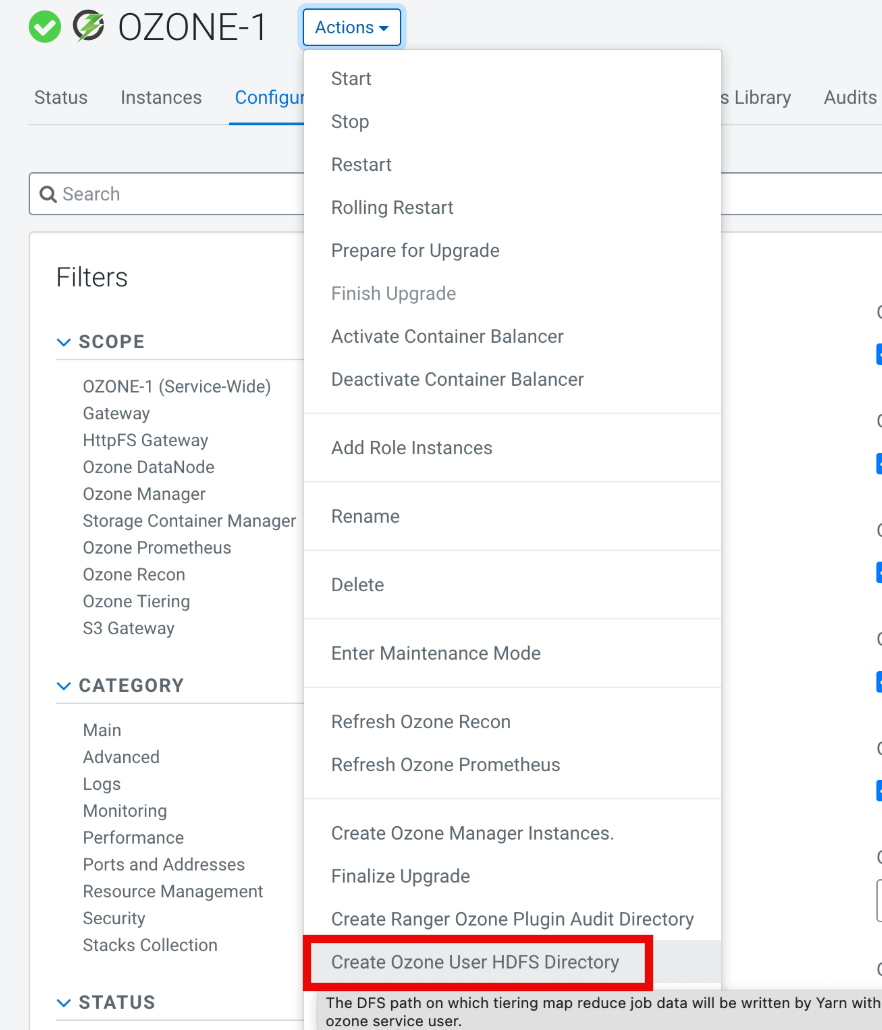
Task: Open the Actions dropdown button
Action: [x=351, y=28]
